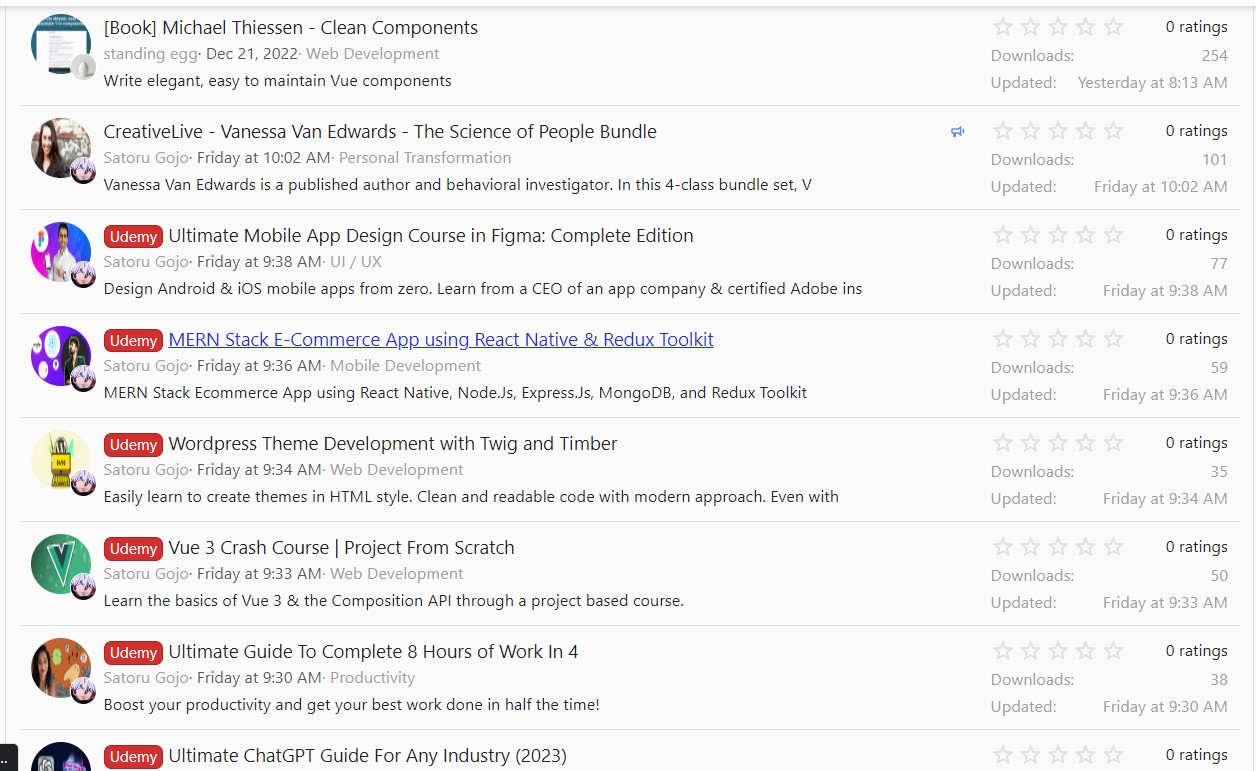Viewport: 1256px width, 771px height.
Task: Open the Personal Transformation category link
Action: [x=425, y=158]
